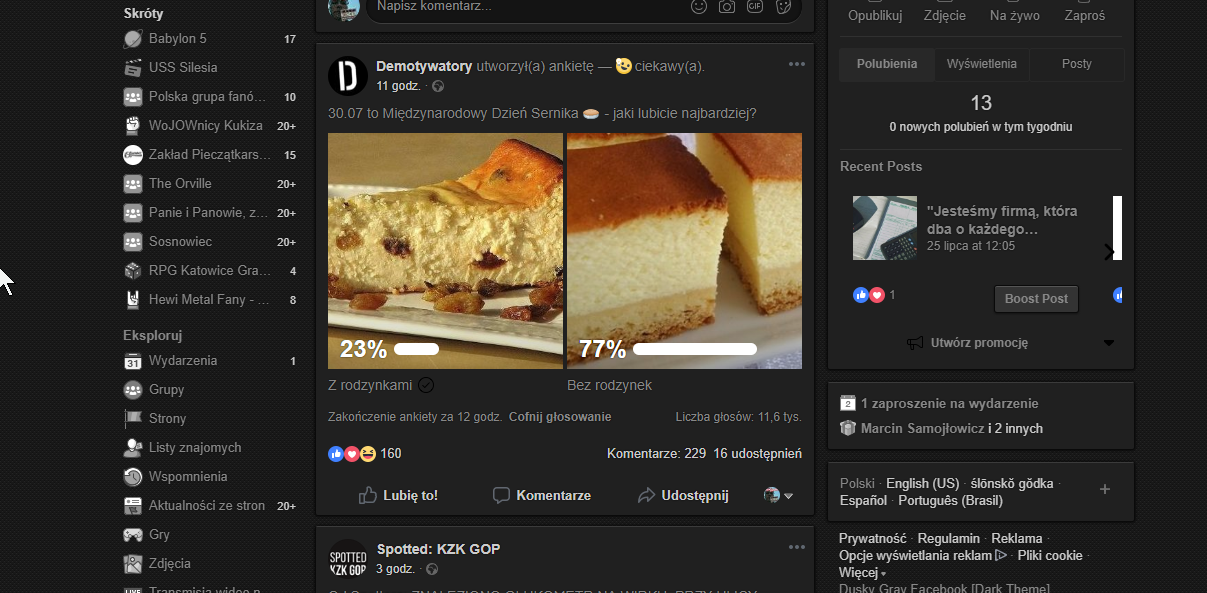
Task: Open Wspomnienia in left sidebar
Action: point(187,477)
